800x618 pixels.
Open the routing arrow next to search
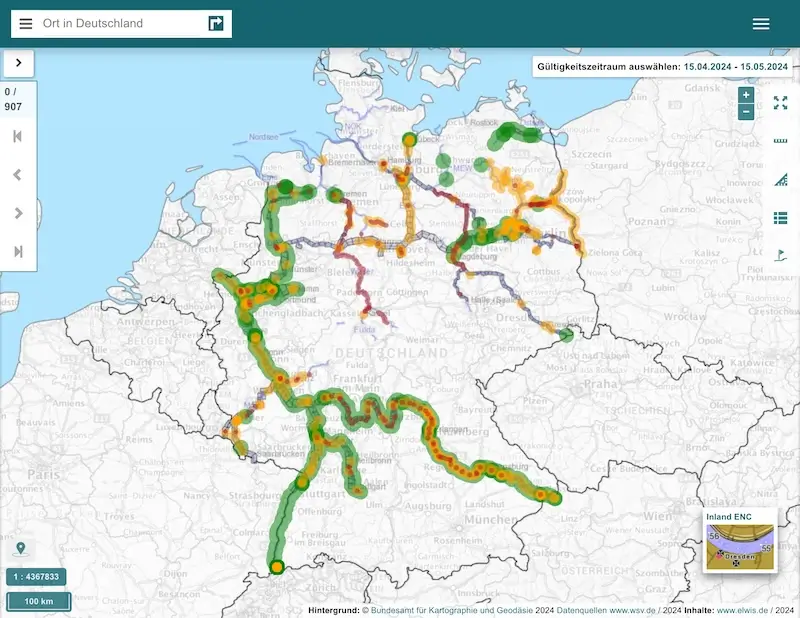[x=216, y=24]
